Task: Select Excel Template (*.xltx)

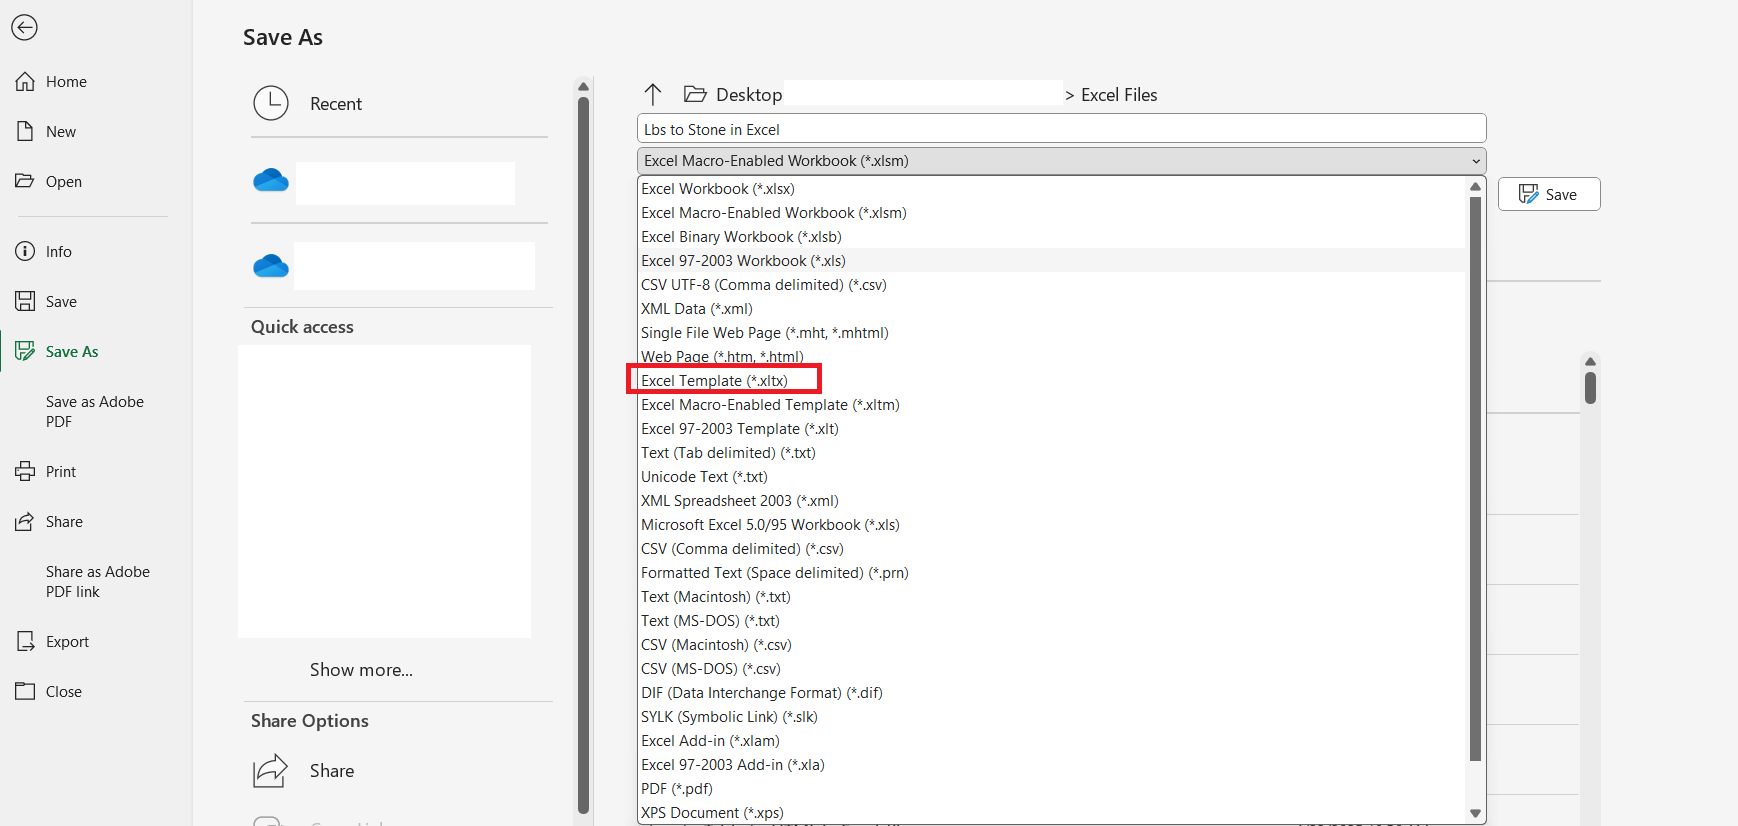Action: pos(1052,381)
